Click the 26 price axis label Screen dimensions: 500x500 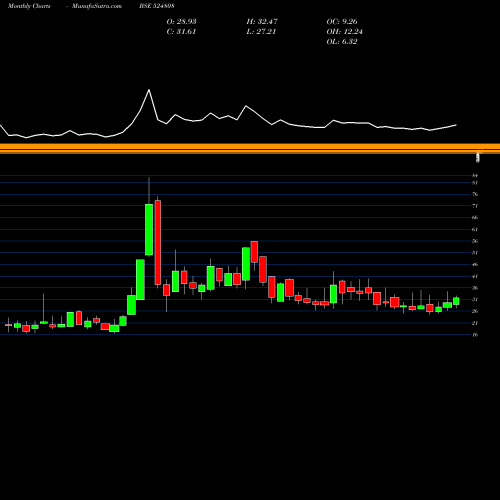[x=475, y=311]
